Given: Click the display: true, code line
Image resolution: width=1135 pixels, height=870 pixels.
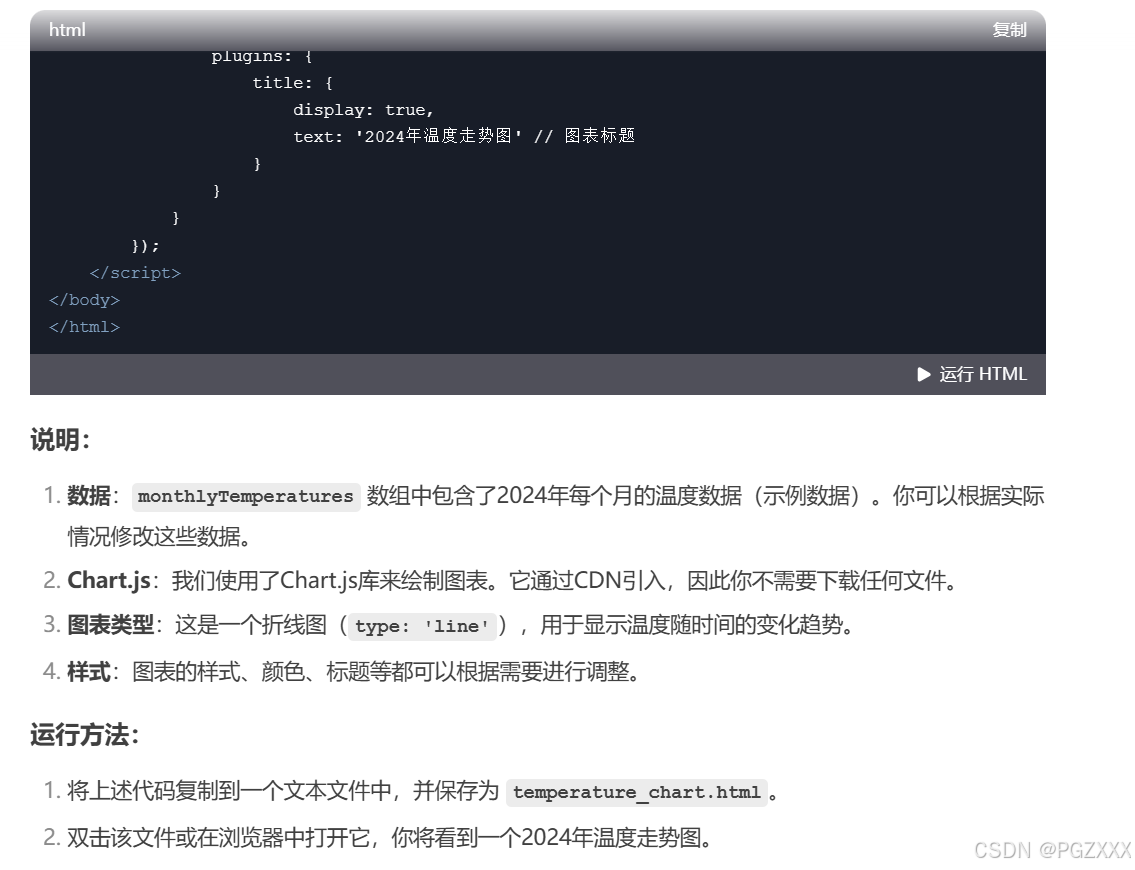Looking at the screenshot, I should 363,110.
